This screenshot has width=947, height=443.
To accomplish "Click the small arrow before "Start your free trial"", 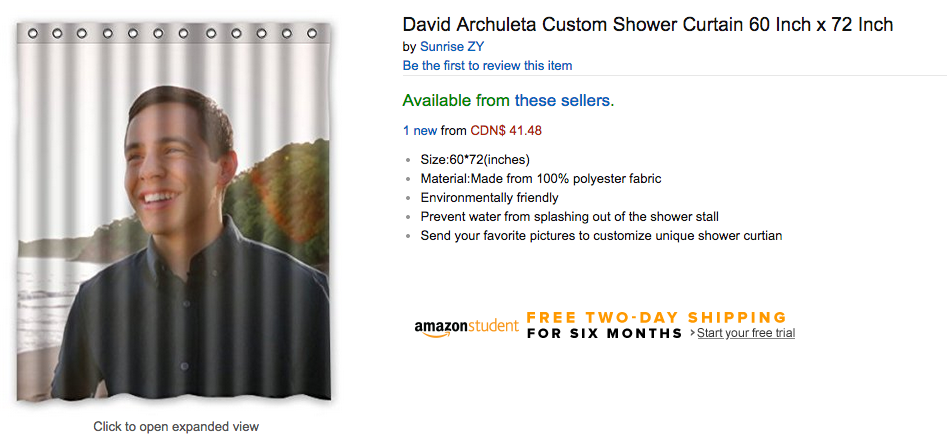I will (691, 333).
